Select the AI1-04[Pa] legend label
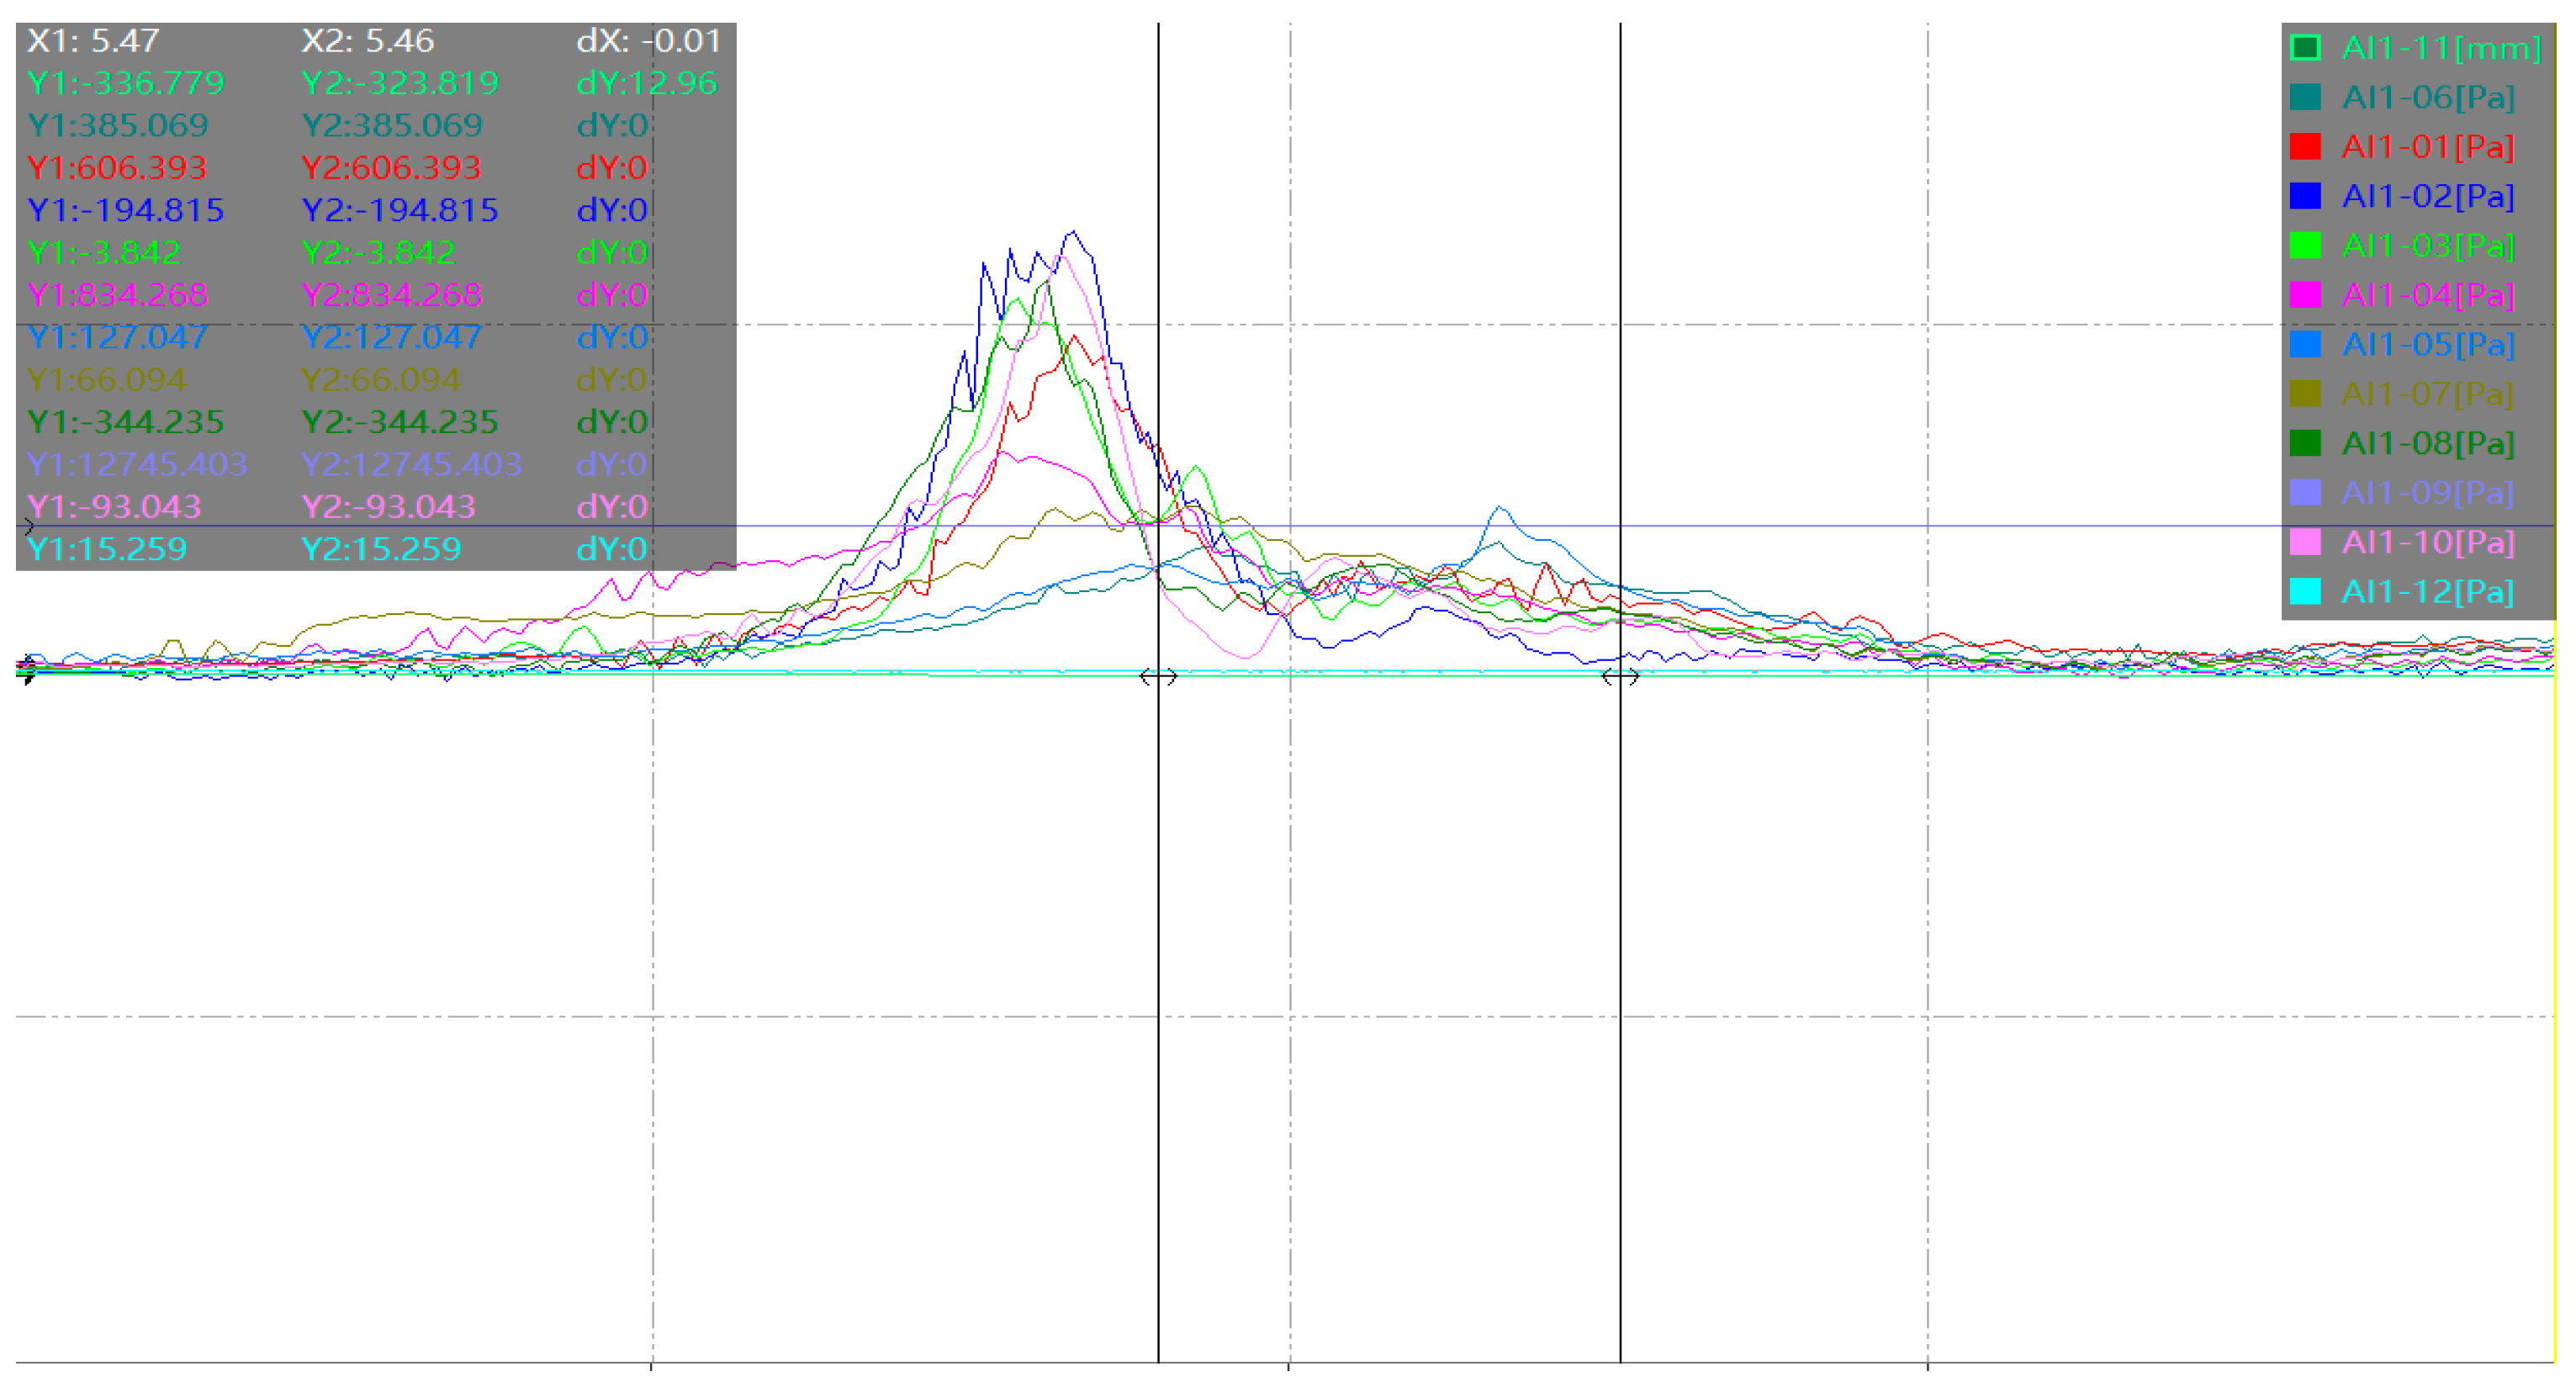Screen dimensions: 2576x1382 pos(2427,295)
